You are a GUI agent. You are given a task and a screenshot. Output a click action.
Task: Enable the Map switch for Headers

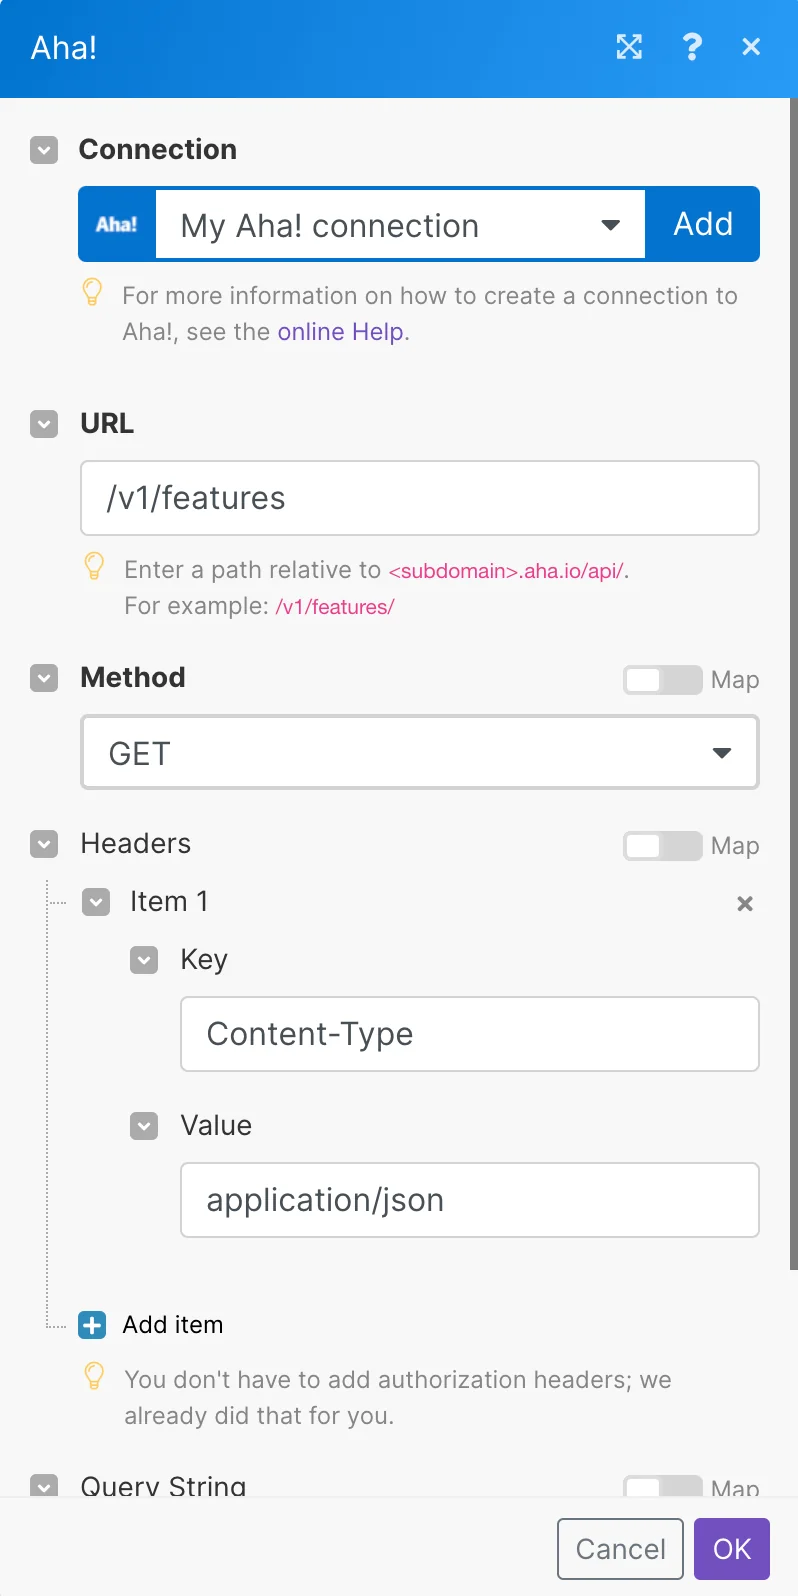click(662, 846)
